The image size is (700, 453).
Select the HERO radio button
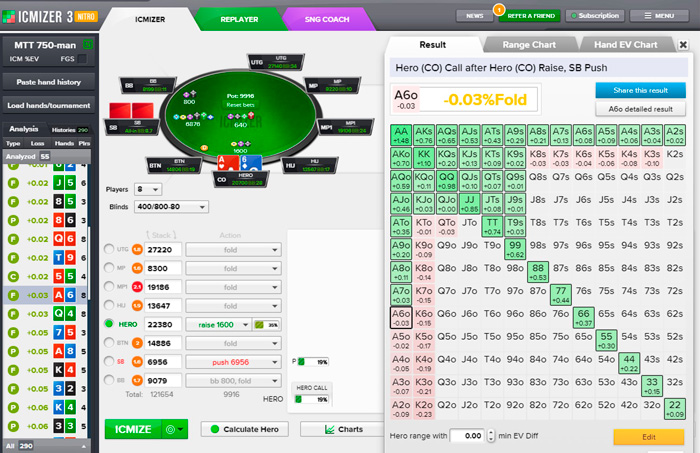coord(108,324)
